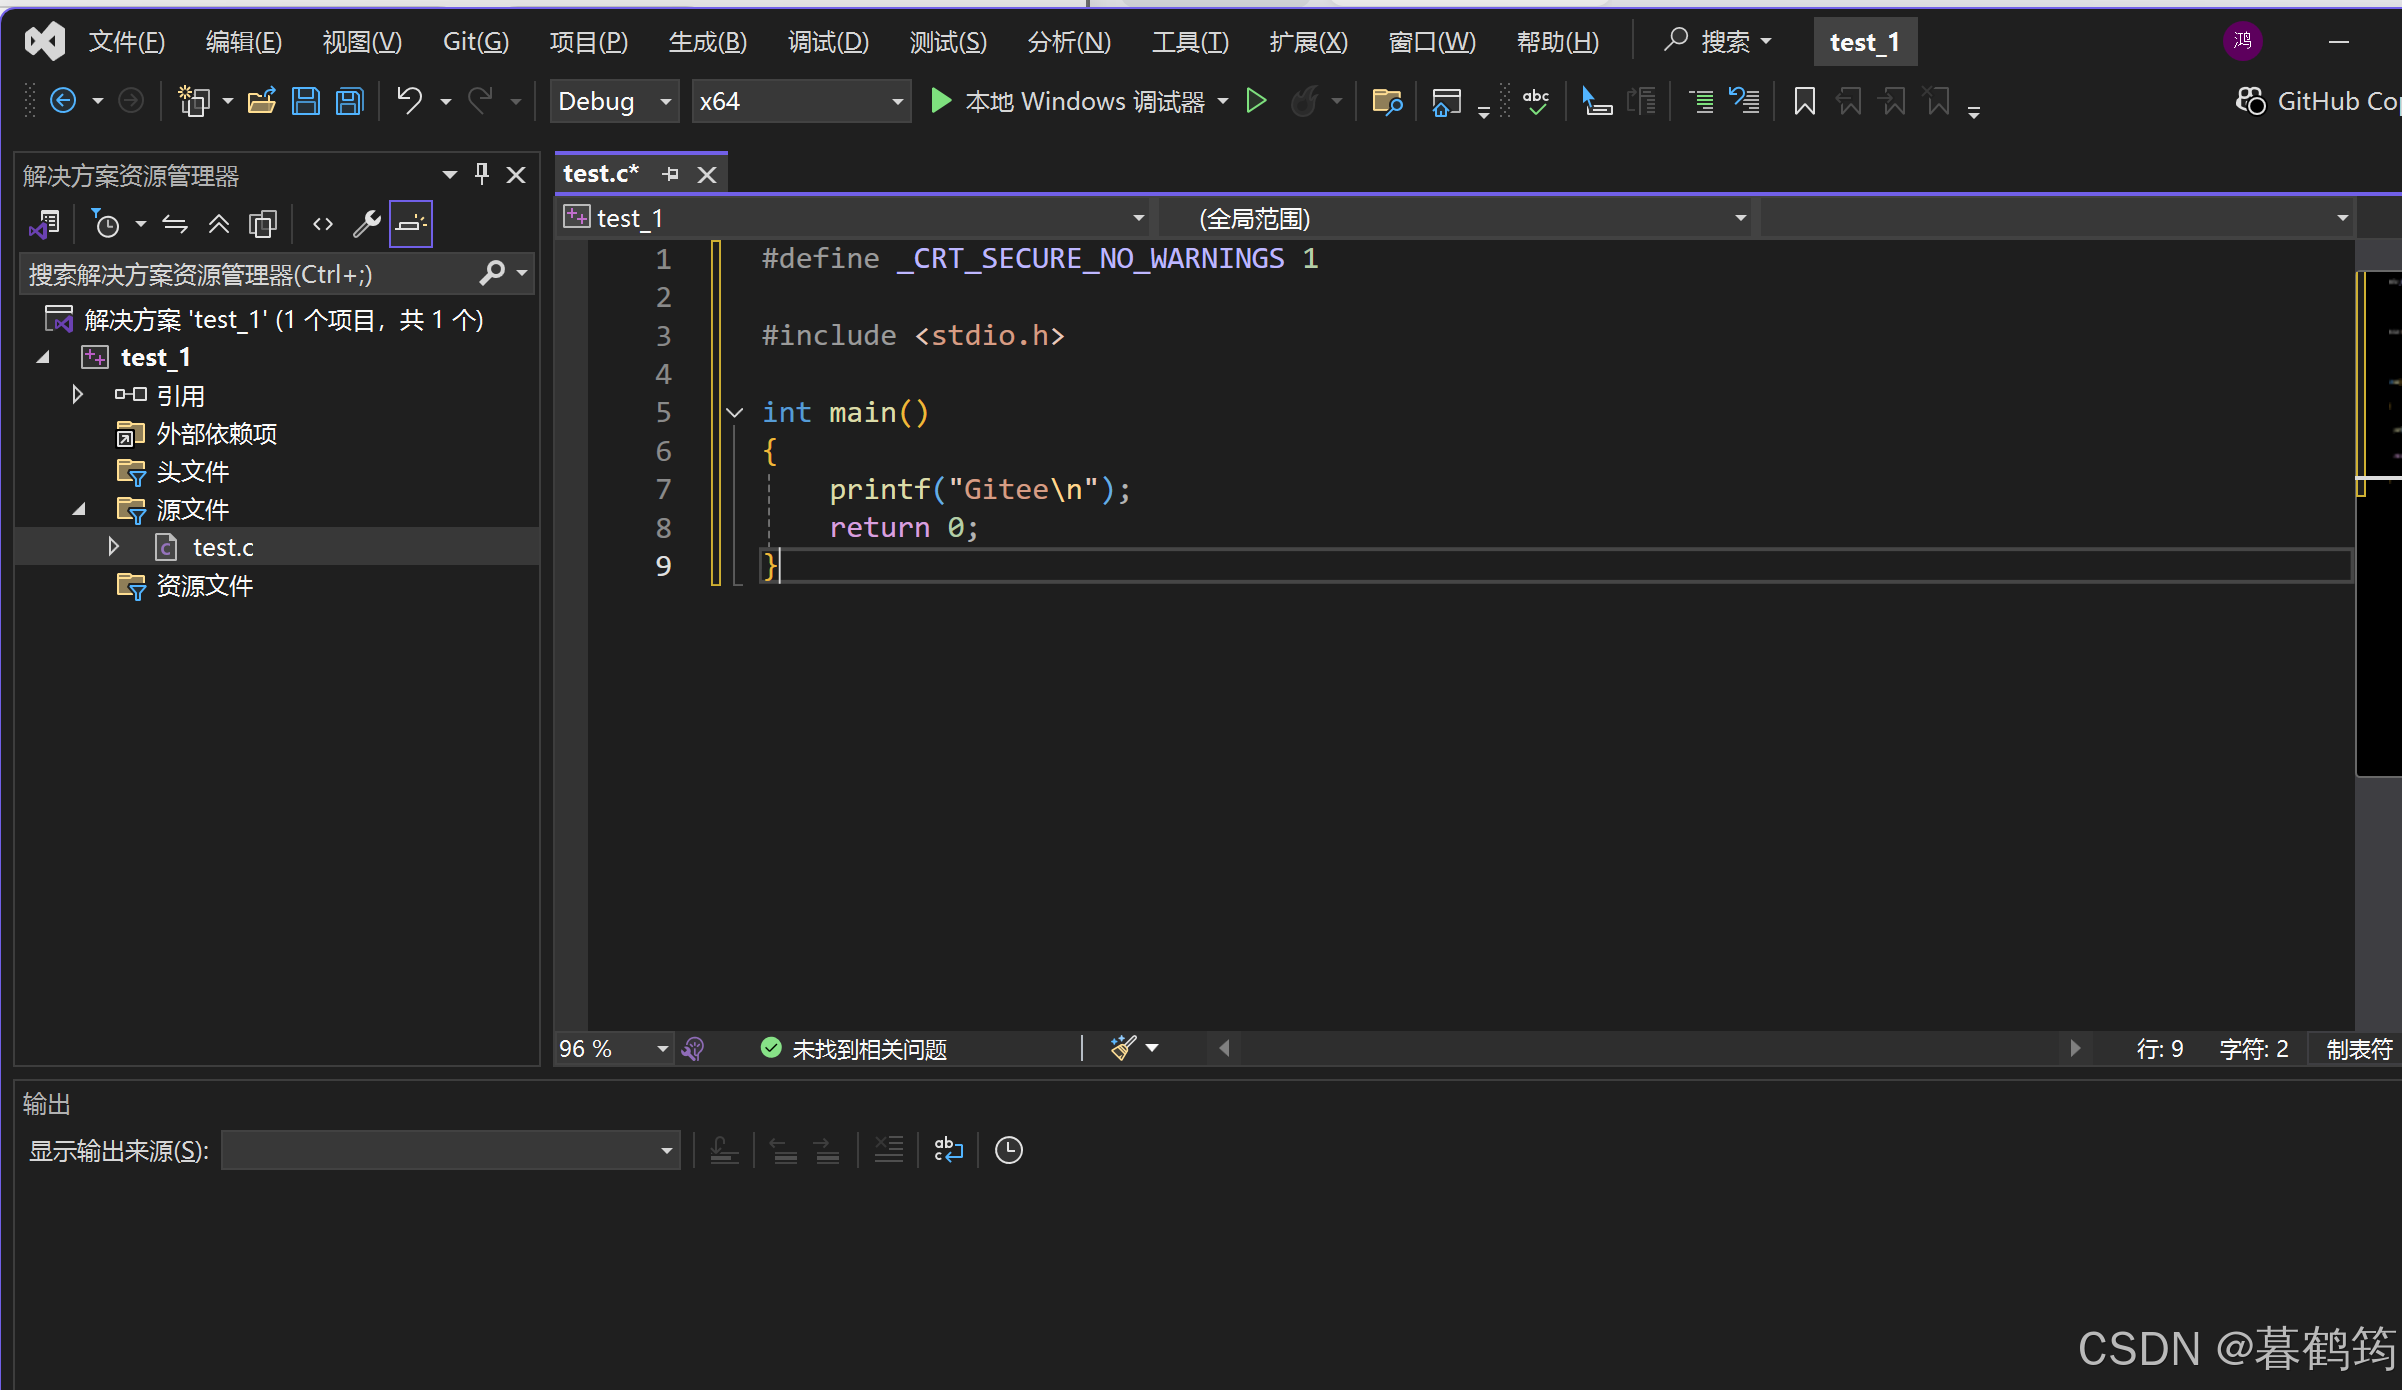Toggle word wrap in the Output panel
This screenshot has height=1390, width=2402.
947,1150
